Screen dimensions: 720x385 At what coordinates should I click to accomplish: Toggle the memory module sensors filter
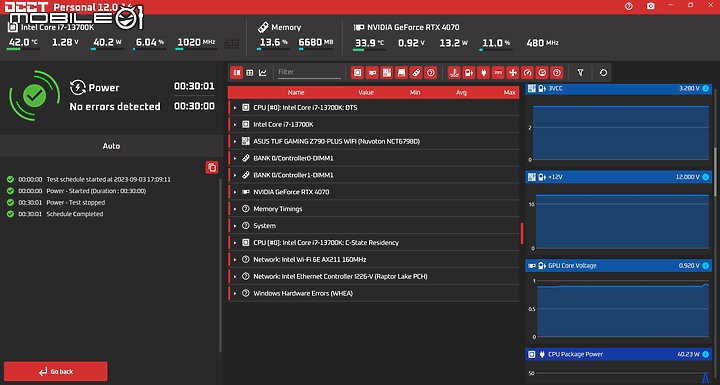pos(416,73)
